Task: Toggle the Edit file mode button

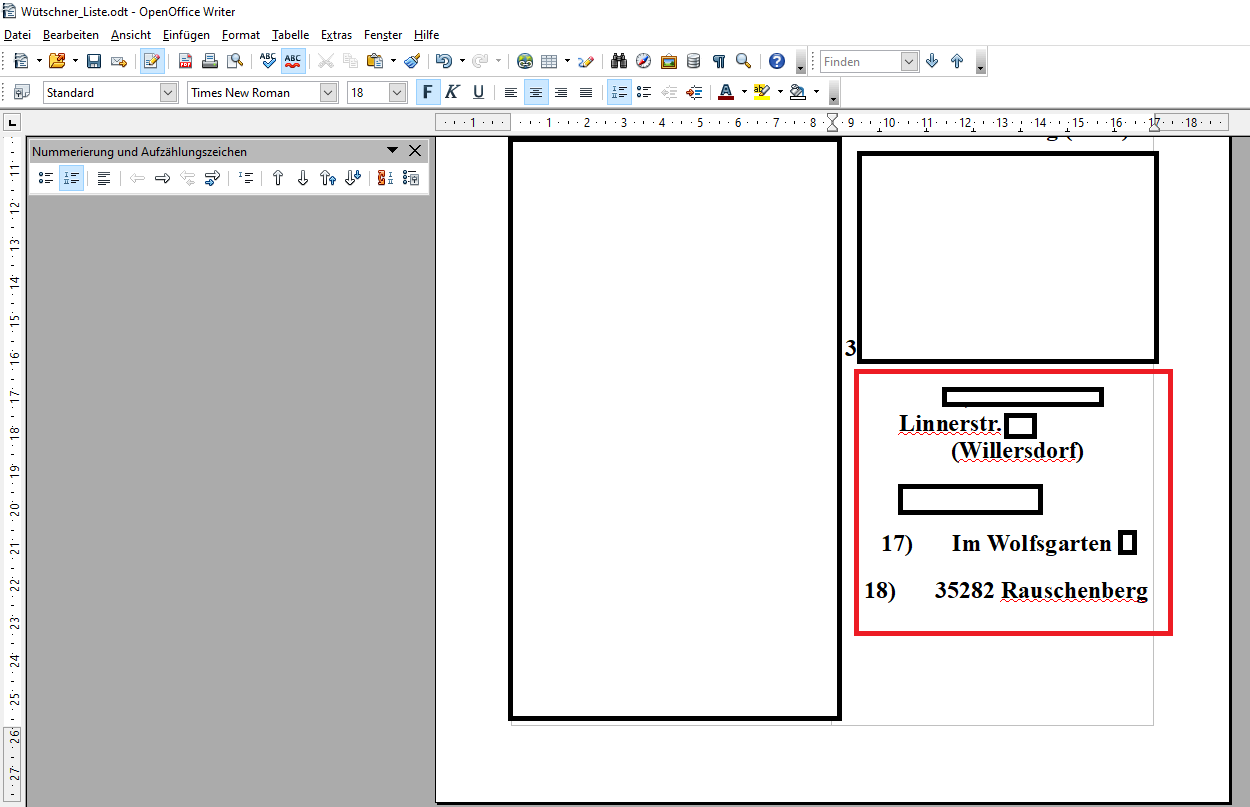Action: [x=152, y=61]
